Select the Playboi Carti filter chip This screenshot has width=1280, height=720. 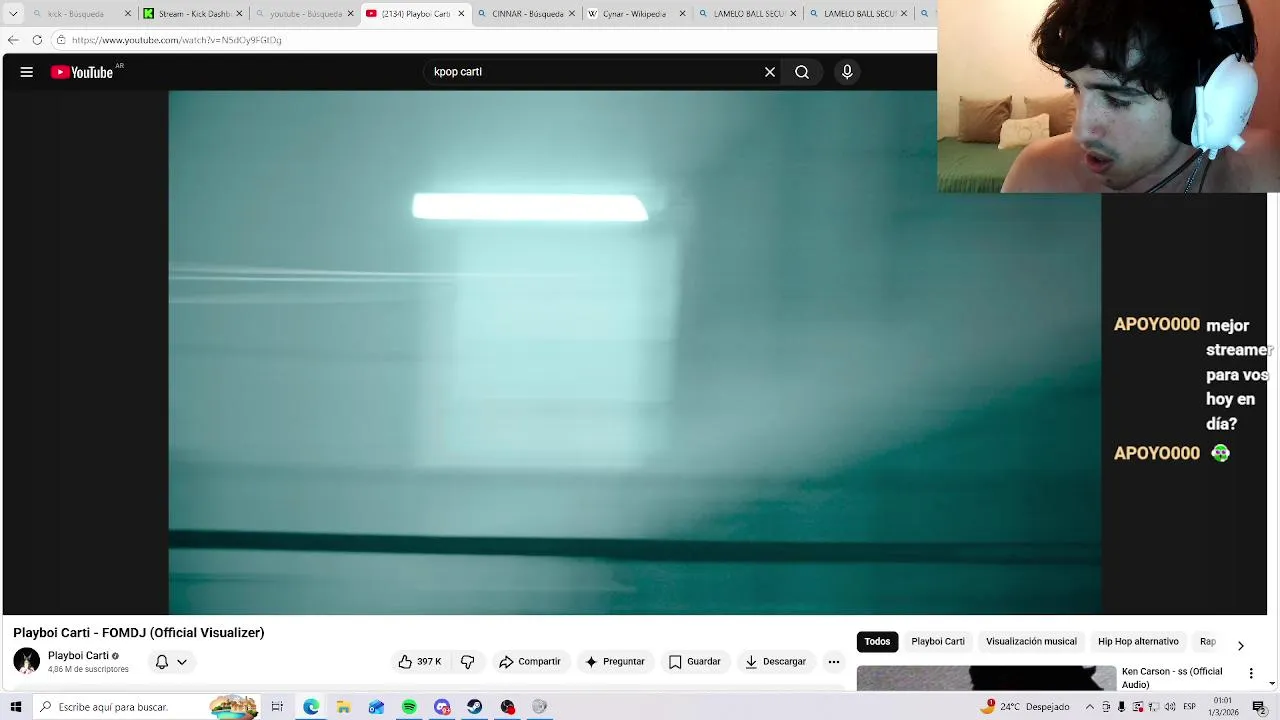coord(938,642)
